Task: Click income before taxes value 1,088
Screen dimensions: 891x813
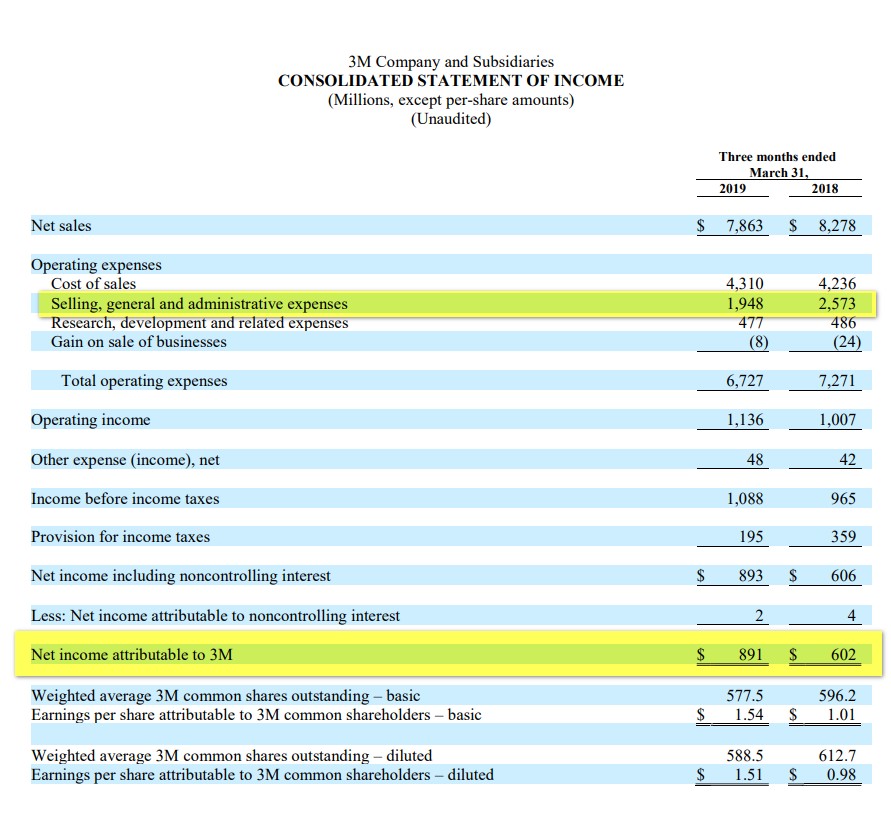Action: (744, 498)
